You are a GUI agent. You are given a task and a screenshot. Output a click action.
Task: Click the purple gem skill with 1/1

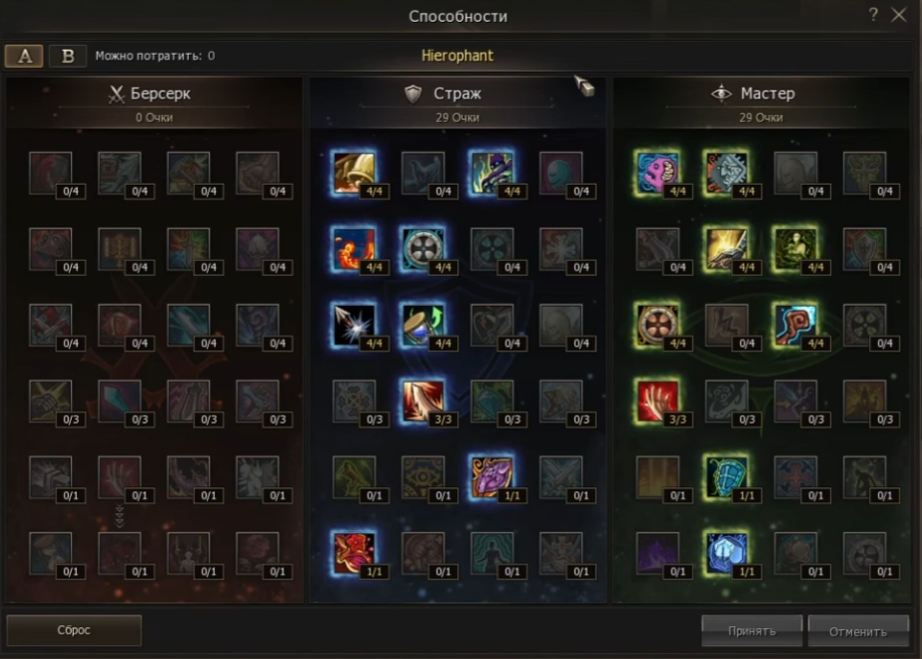tap(492, 477)
